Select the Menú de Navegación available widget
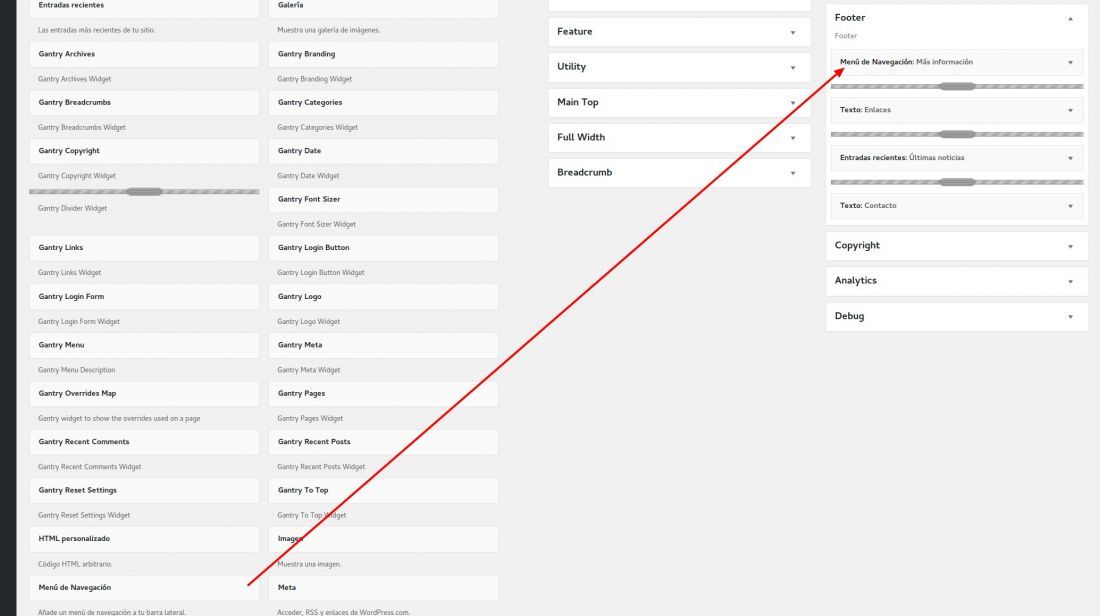Screen dimensions: 1100x616 point(144,588)
